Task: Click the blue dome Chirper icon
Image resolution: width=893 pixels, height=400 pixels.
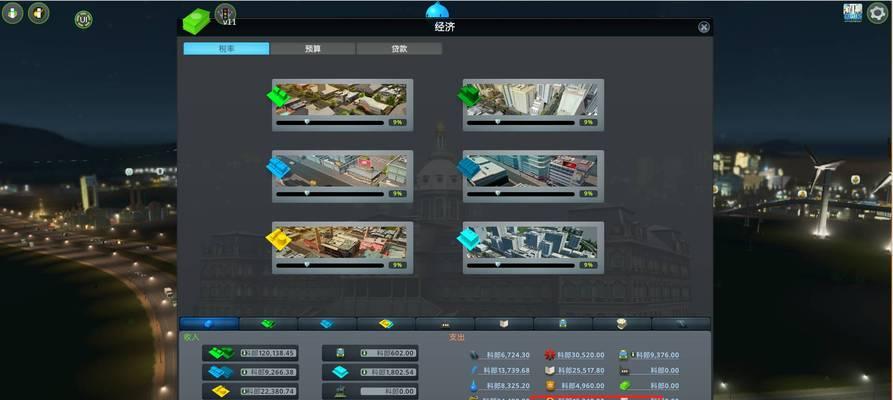Action: coord(437,10)
